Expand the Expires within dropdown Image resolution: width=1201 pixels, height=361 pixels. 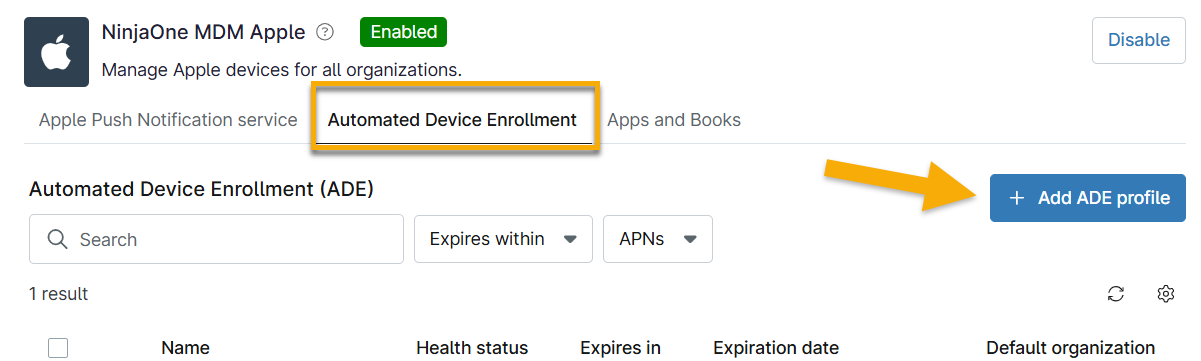(504, 239)
